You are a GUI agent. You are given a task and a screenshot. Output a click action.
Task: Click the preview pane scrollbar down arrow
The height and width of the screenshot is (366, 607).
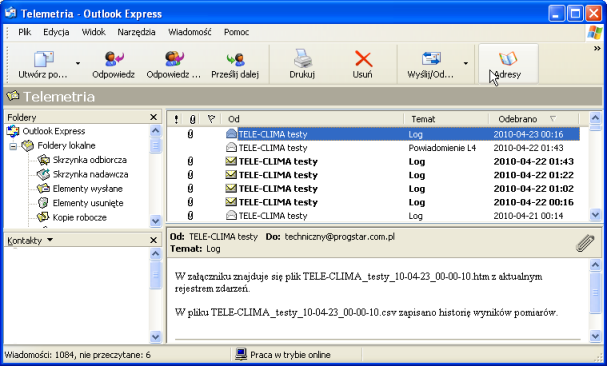tap(595, 336)
